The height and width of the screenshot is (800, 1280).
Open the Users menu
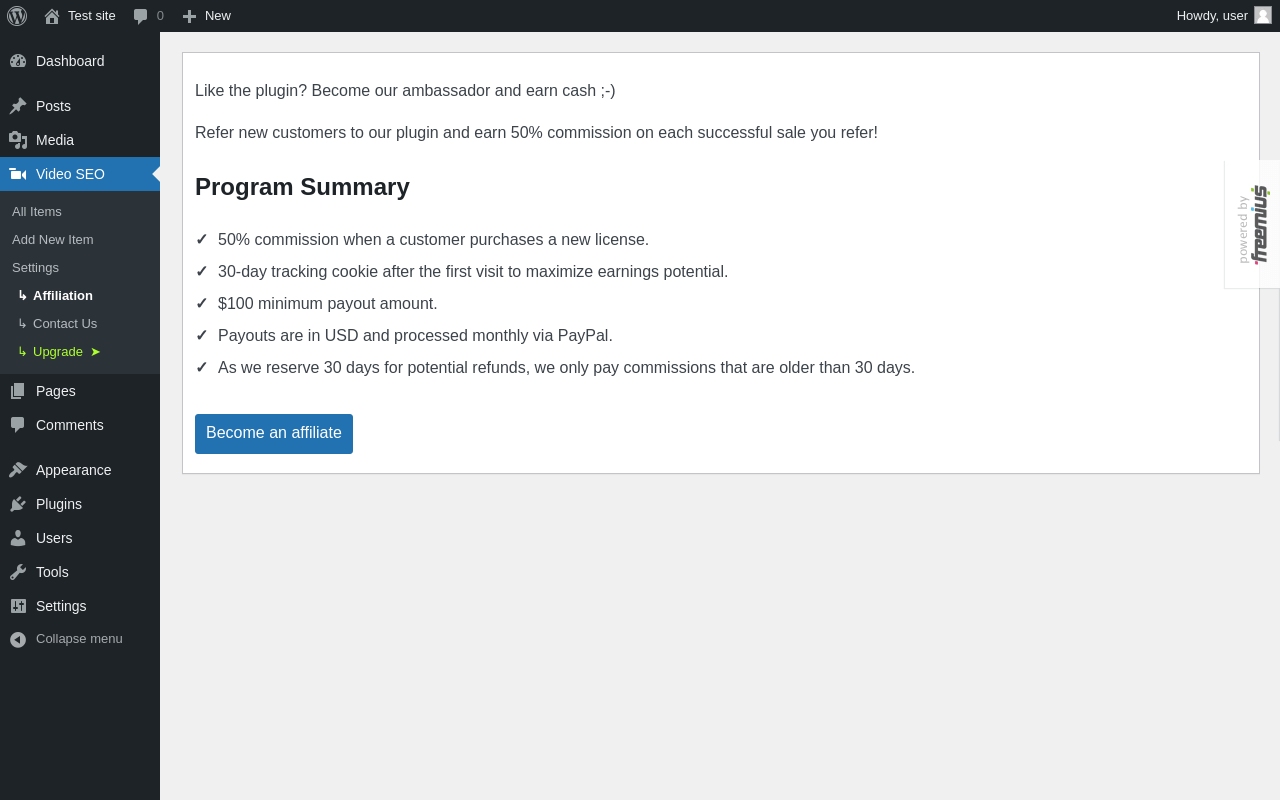click(x=54, y=538)
